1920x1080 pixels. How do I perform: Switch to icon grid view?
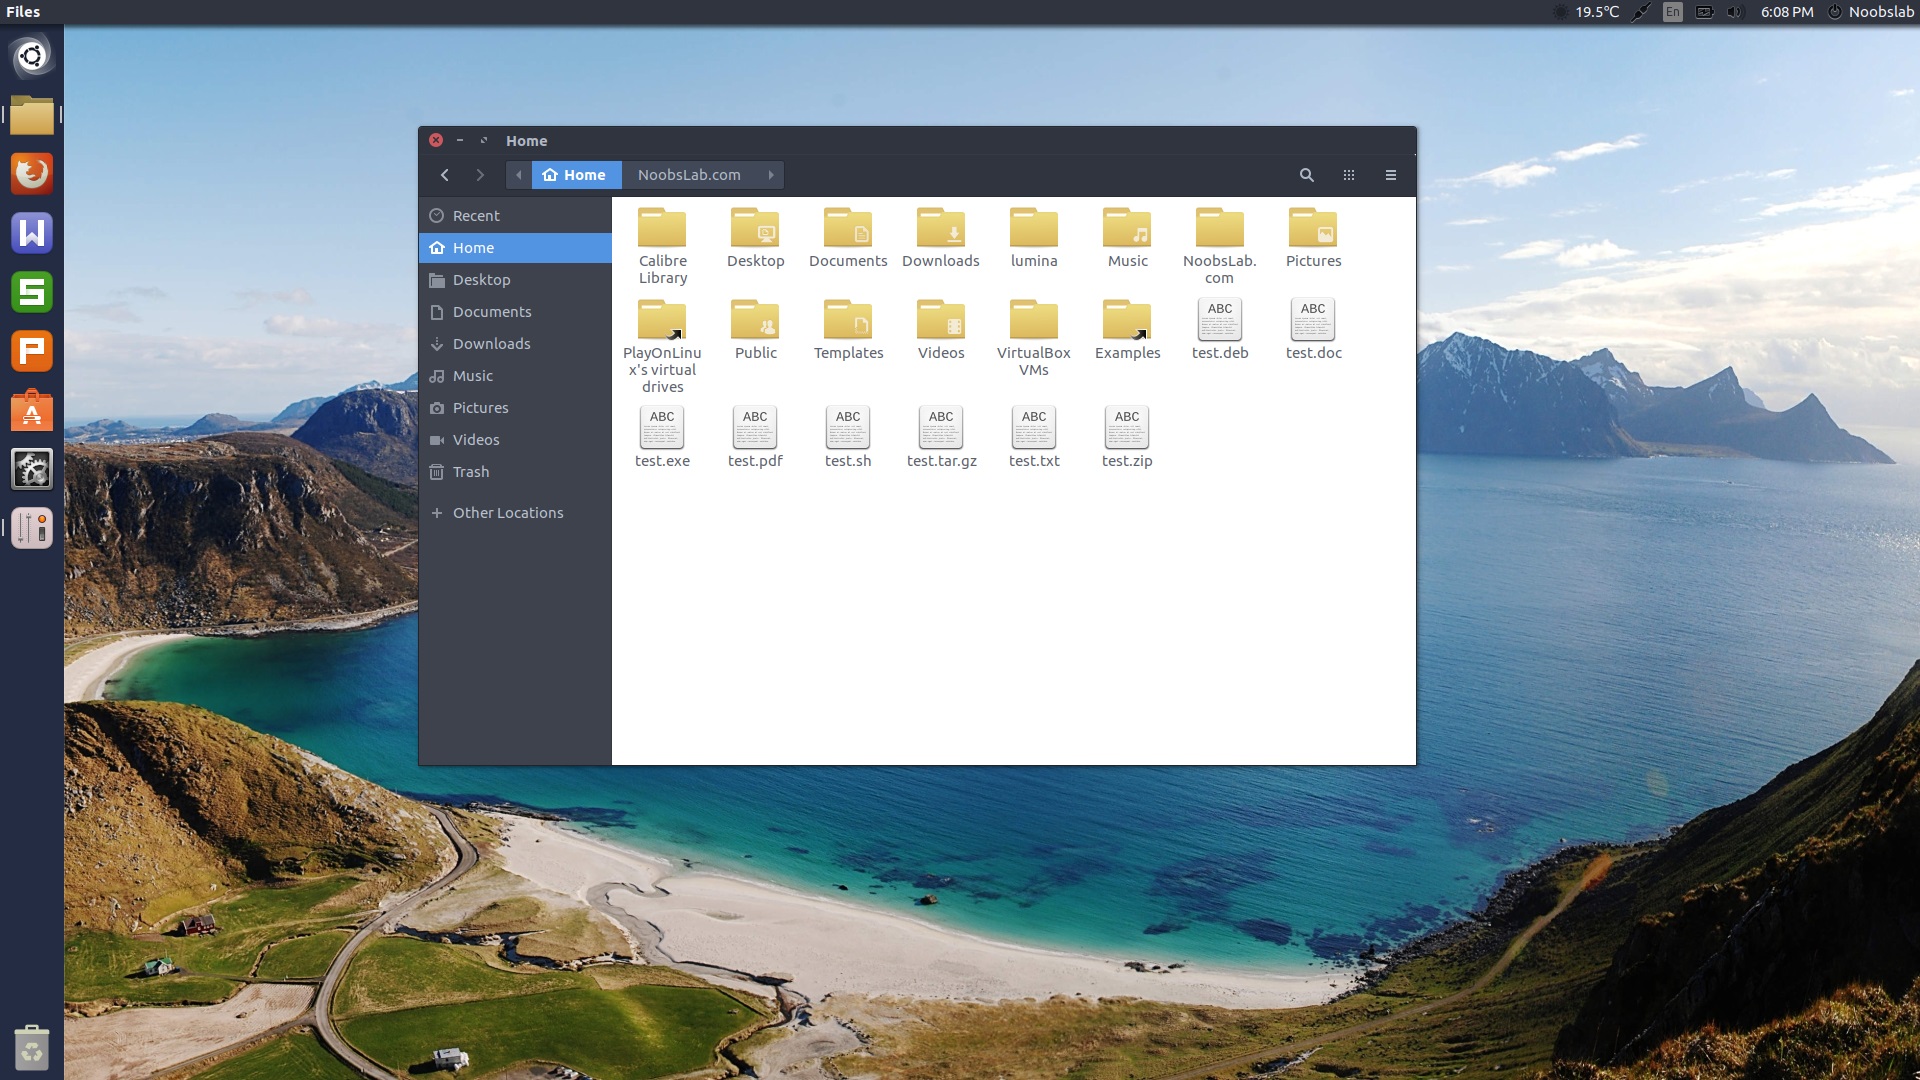click(x=1348, y=175)
